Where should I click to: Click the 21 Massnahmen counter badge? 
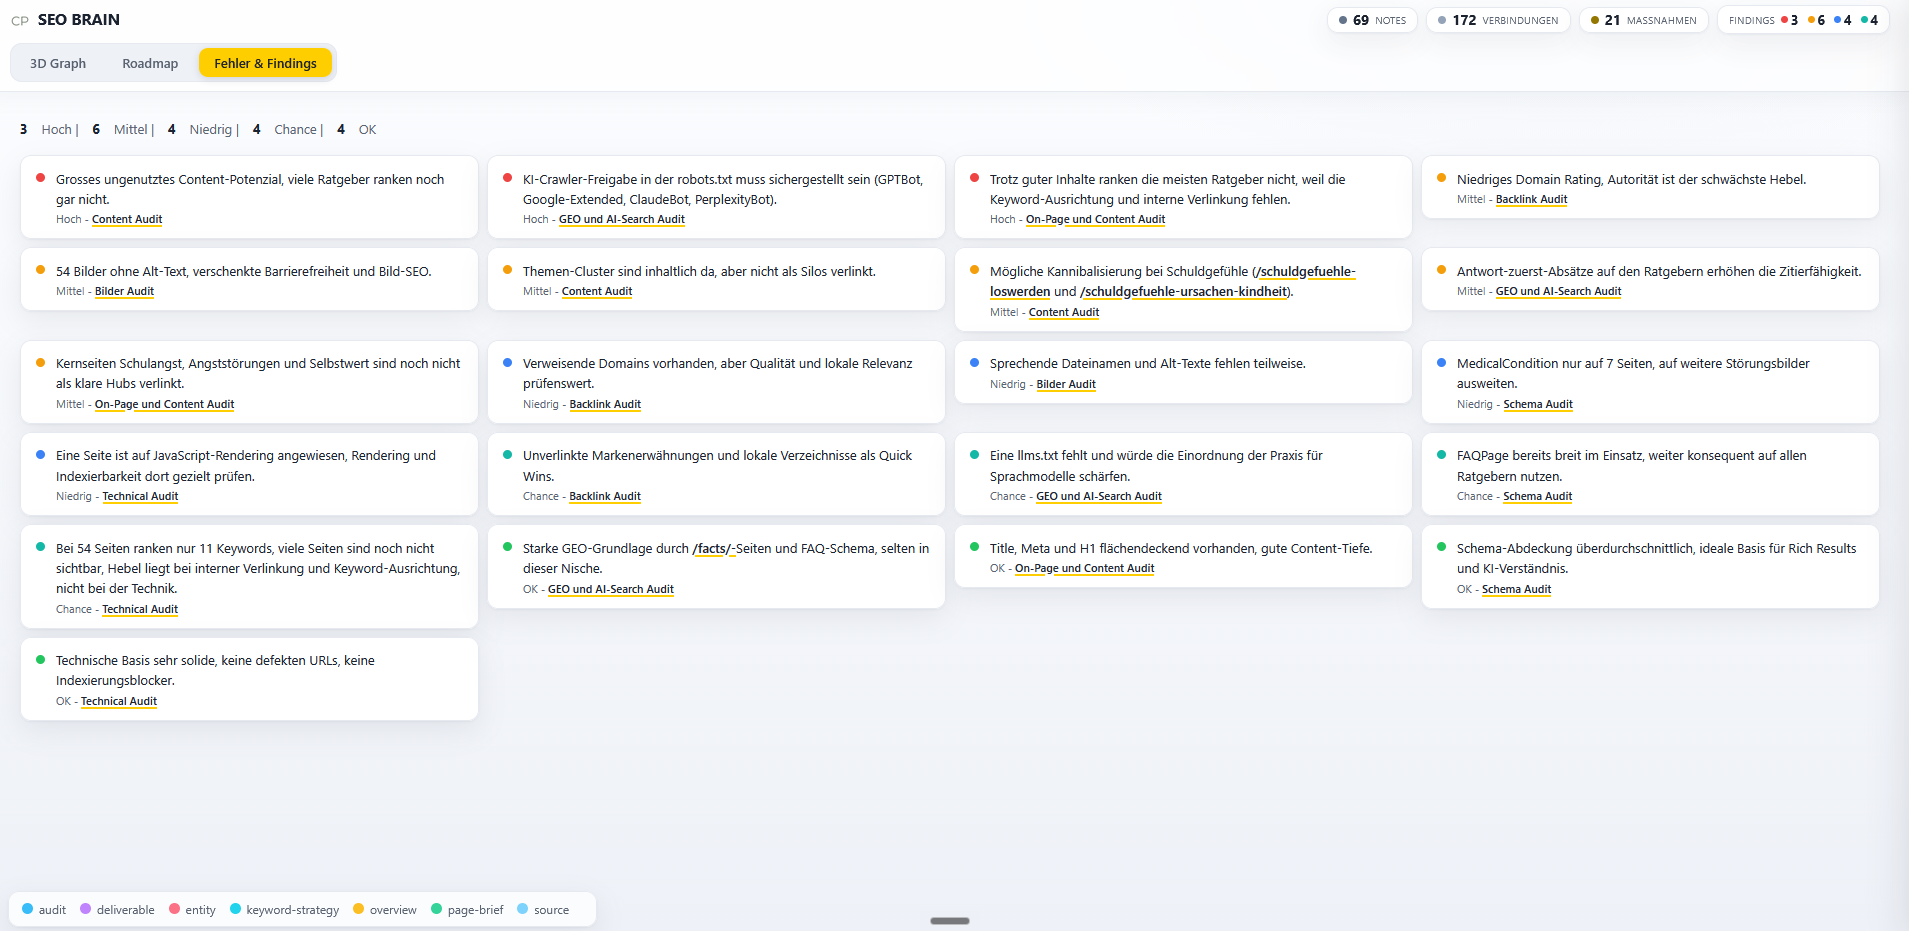(x=1643, y=20)
